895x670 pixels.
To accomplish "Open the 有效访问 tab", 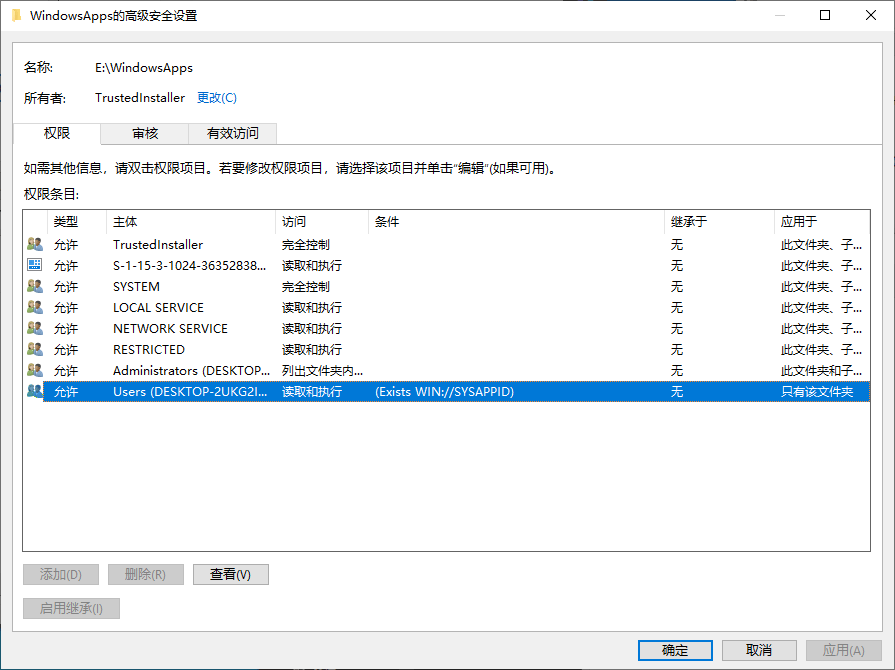I will [233, 134].
